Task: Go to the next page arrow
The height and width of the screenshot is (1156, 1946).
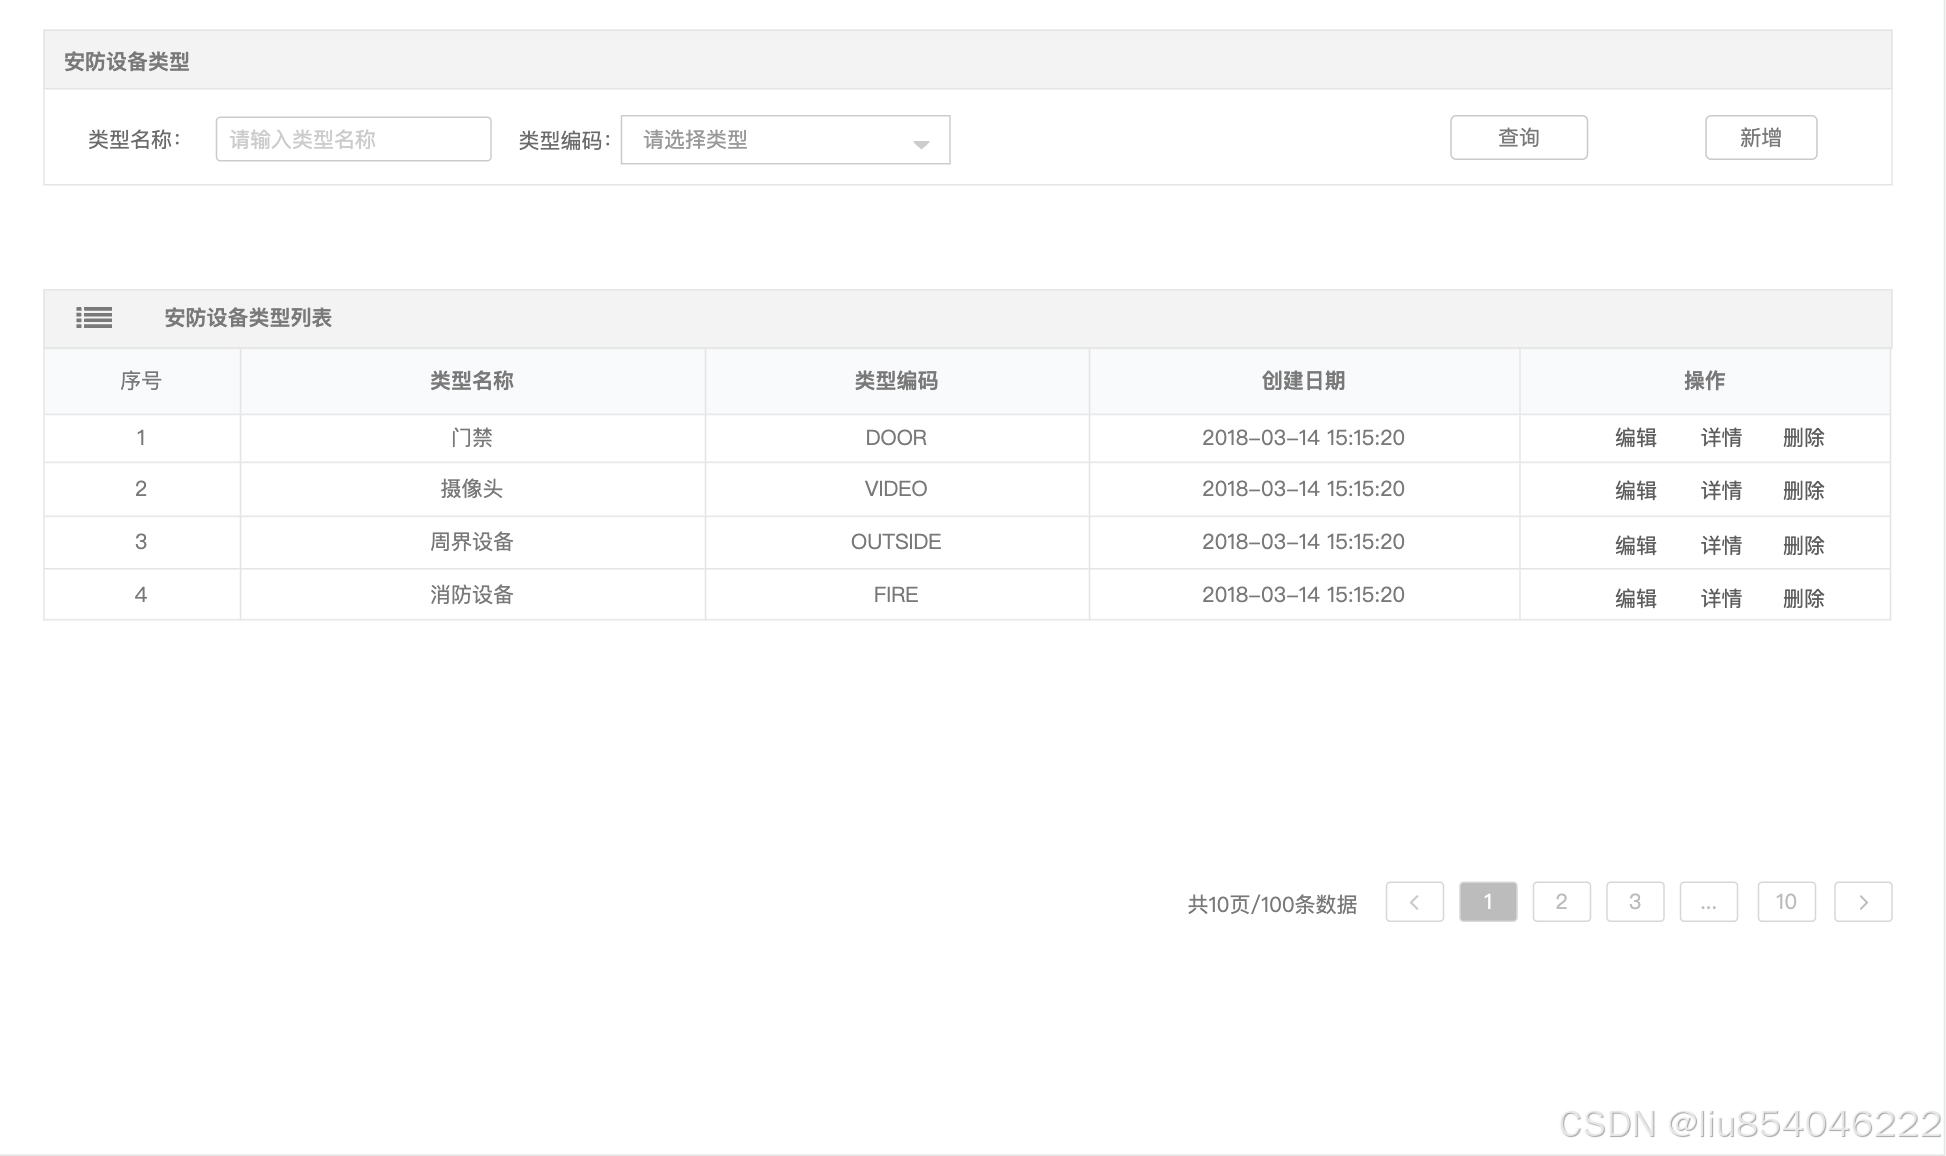Action: [1863, 902]
